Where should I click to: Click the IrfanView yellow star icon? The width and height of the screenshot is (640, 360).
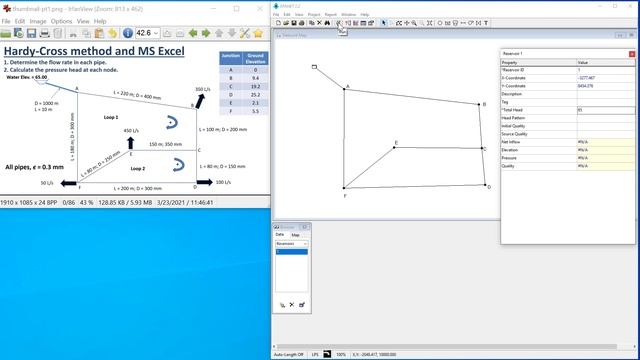click(258, 33)
